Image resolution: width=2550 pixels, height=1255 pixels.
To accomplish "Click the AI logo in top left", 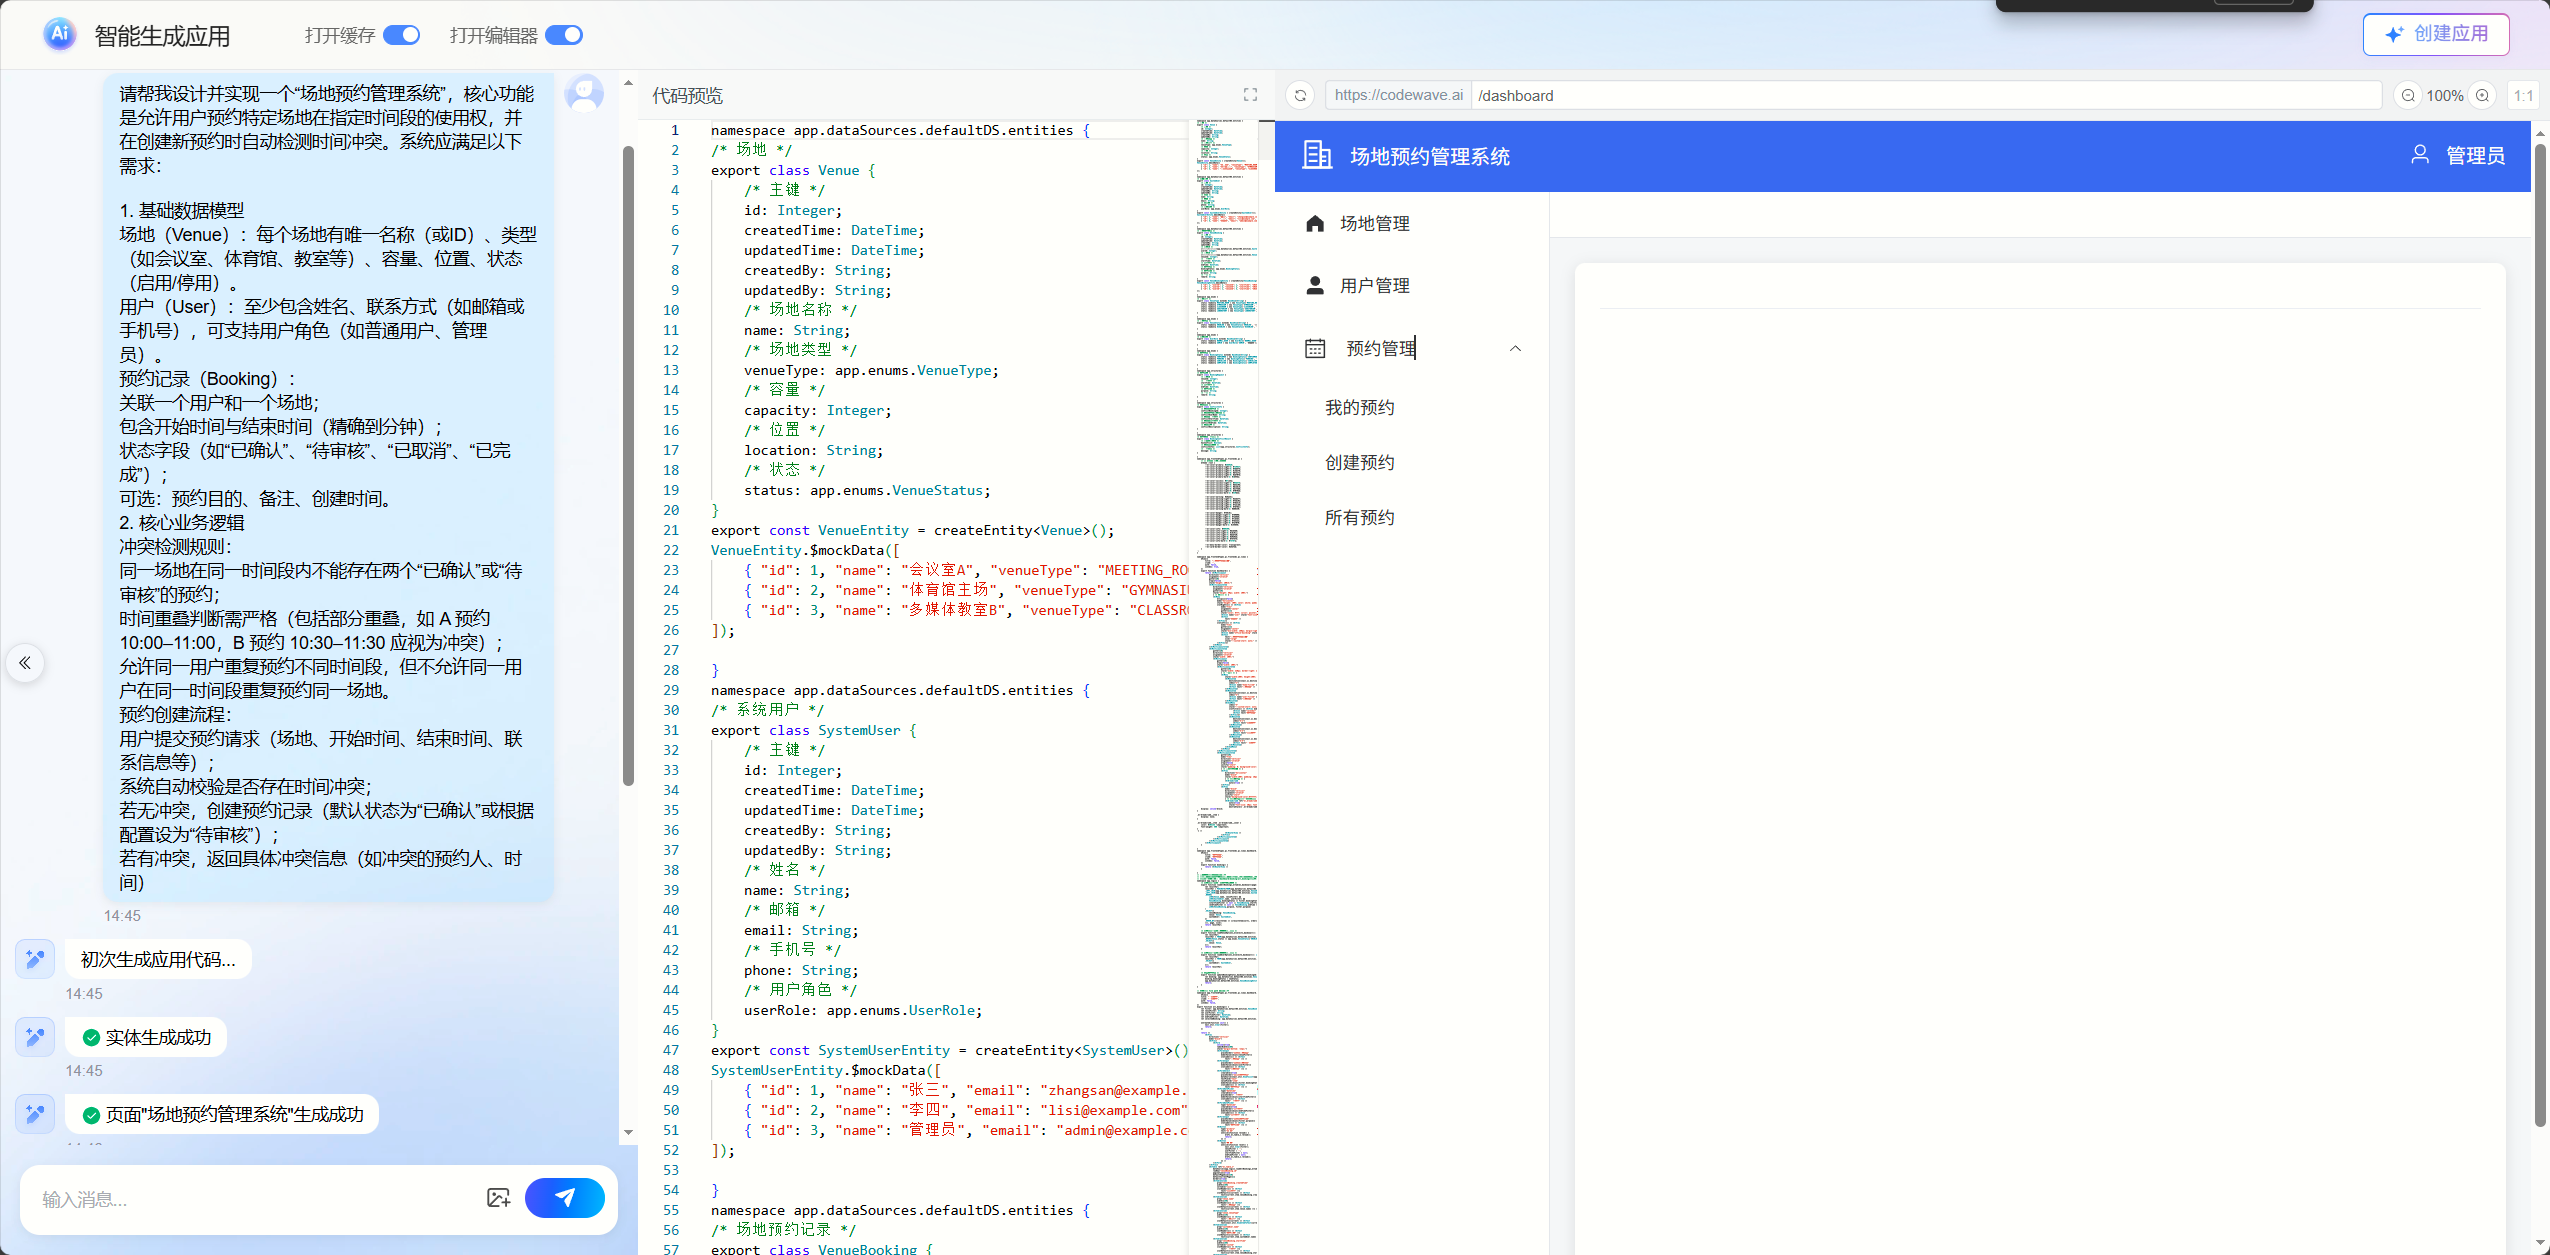I will (59, 34).
